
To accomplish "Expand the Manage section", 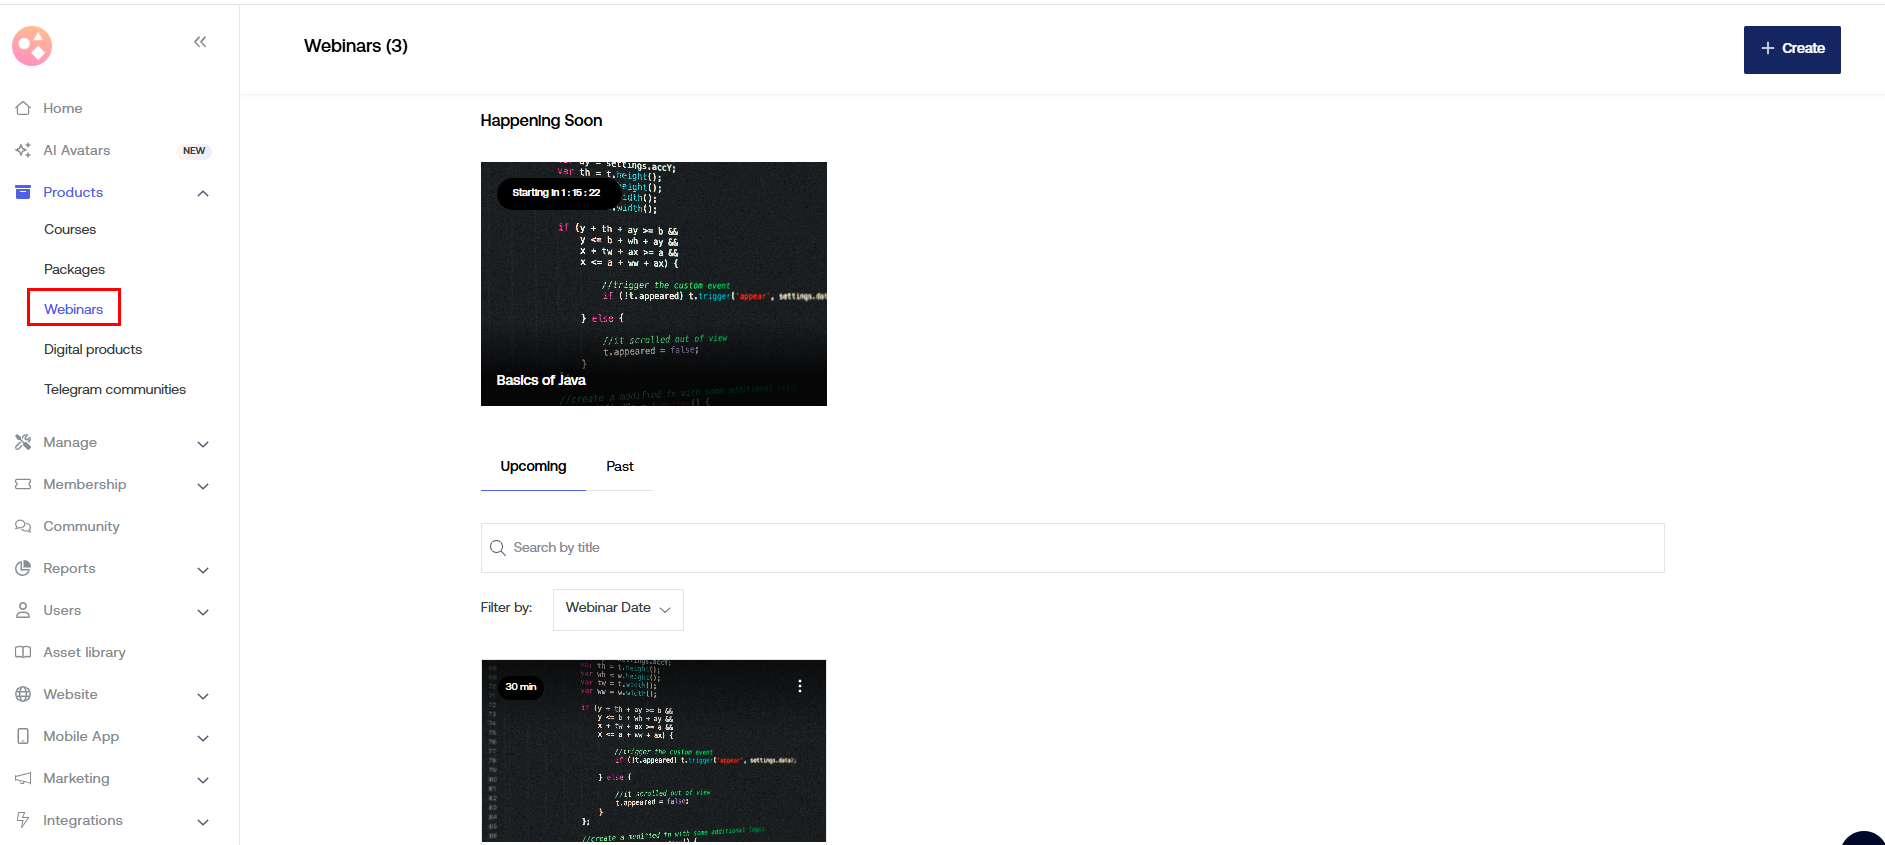I will tap(203, 443).
